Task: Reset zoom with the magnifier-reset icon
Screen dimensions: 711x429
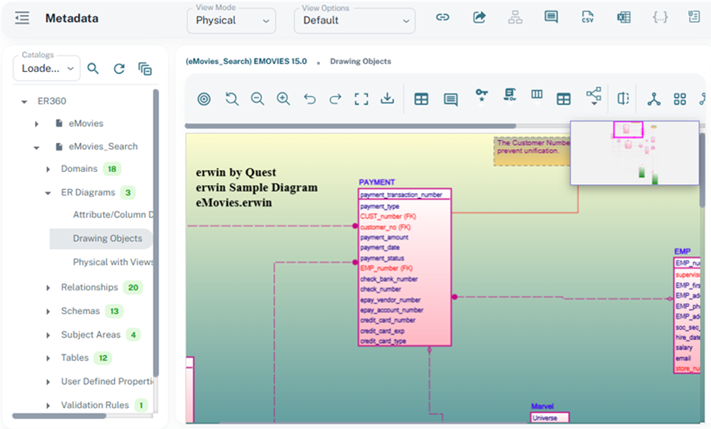Action: click(232, 98)
